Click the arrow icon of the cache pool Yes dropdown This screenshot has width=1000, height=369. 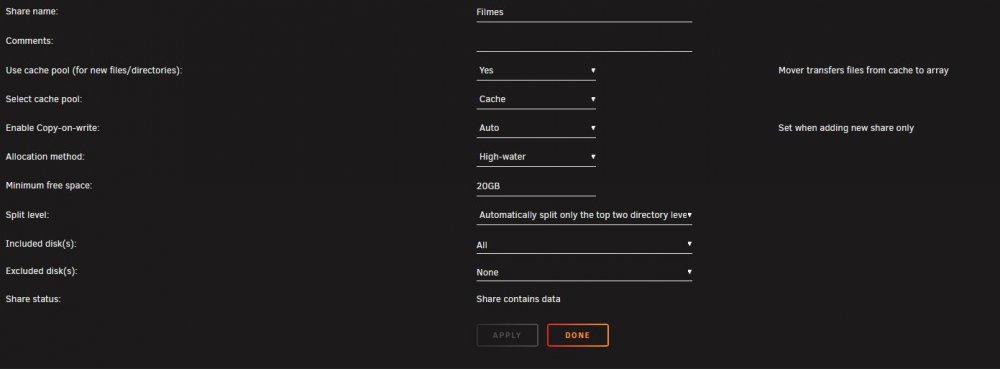coord(593,71)
